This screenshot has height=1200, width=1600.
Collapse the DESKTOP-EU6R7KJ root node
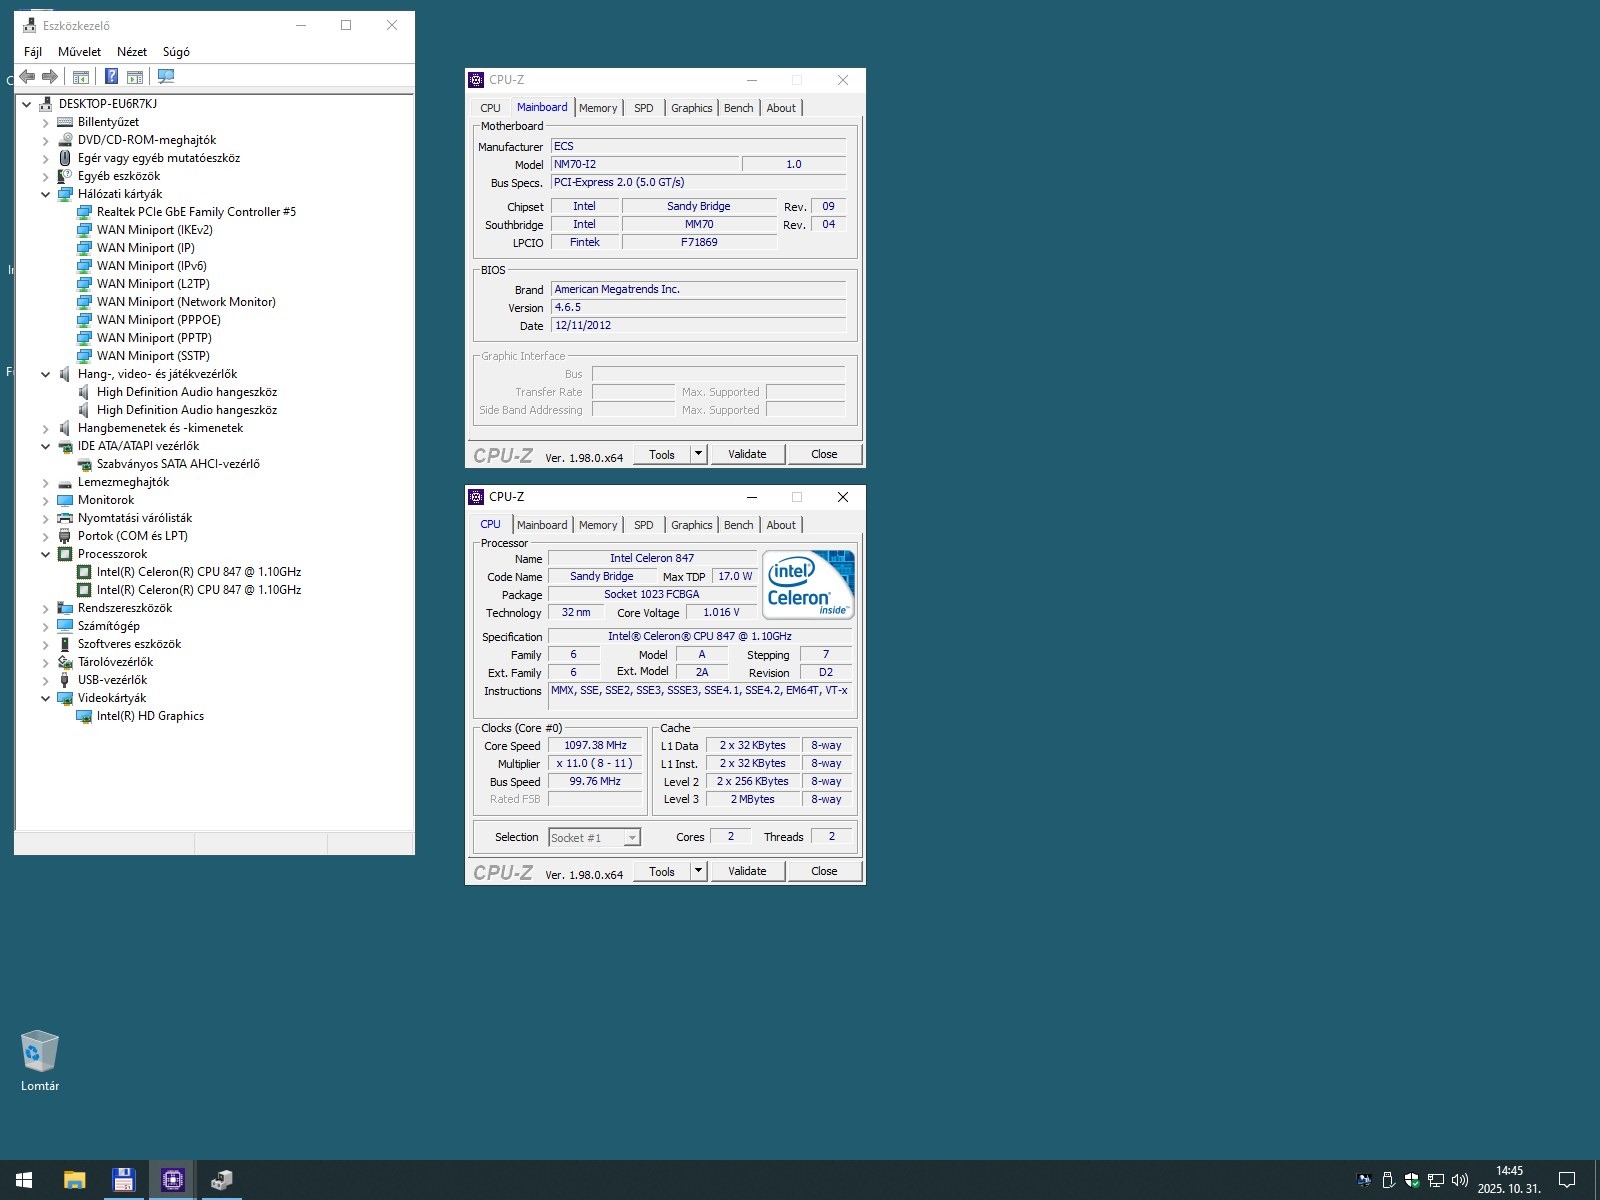27,104
